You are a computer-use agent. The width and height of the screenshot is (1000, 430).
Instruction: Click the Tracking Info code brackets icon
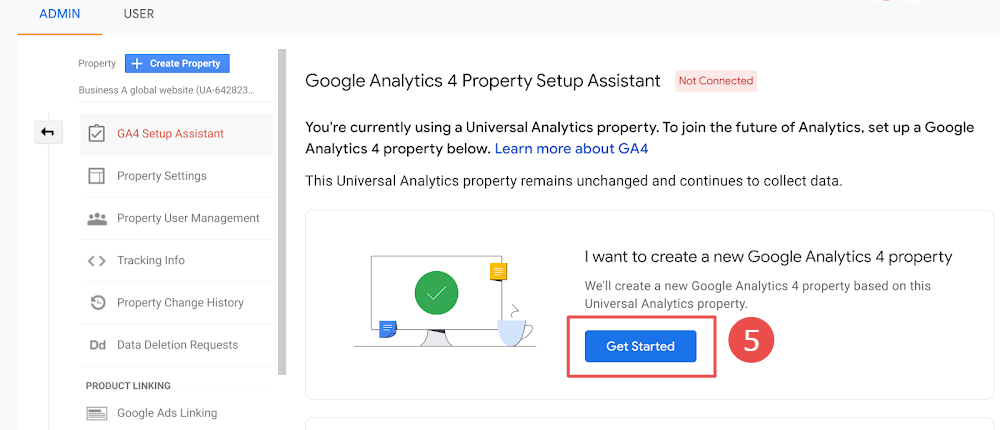(x=96, y=260)
